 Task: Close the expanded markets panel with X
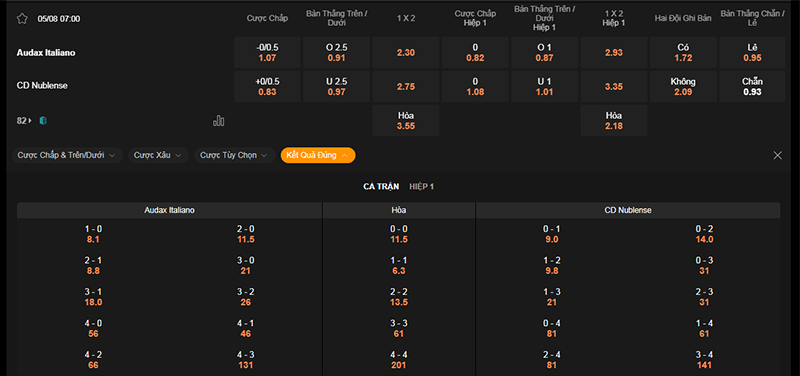[778, 156]
